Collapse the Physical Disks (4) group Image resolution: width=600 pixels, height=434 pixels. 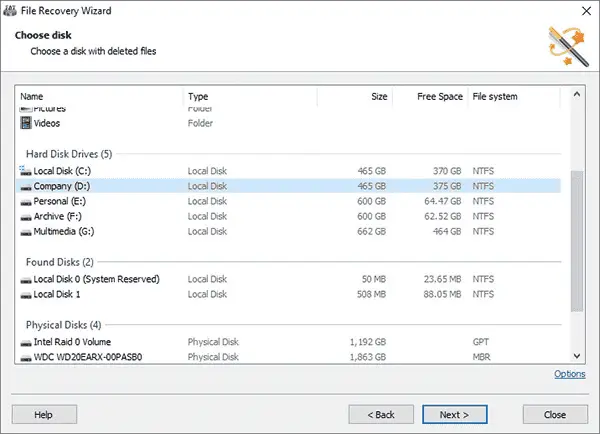click(64, 325)
